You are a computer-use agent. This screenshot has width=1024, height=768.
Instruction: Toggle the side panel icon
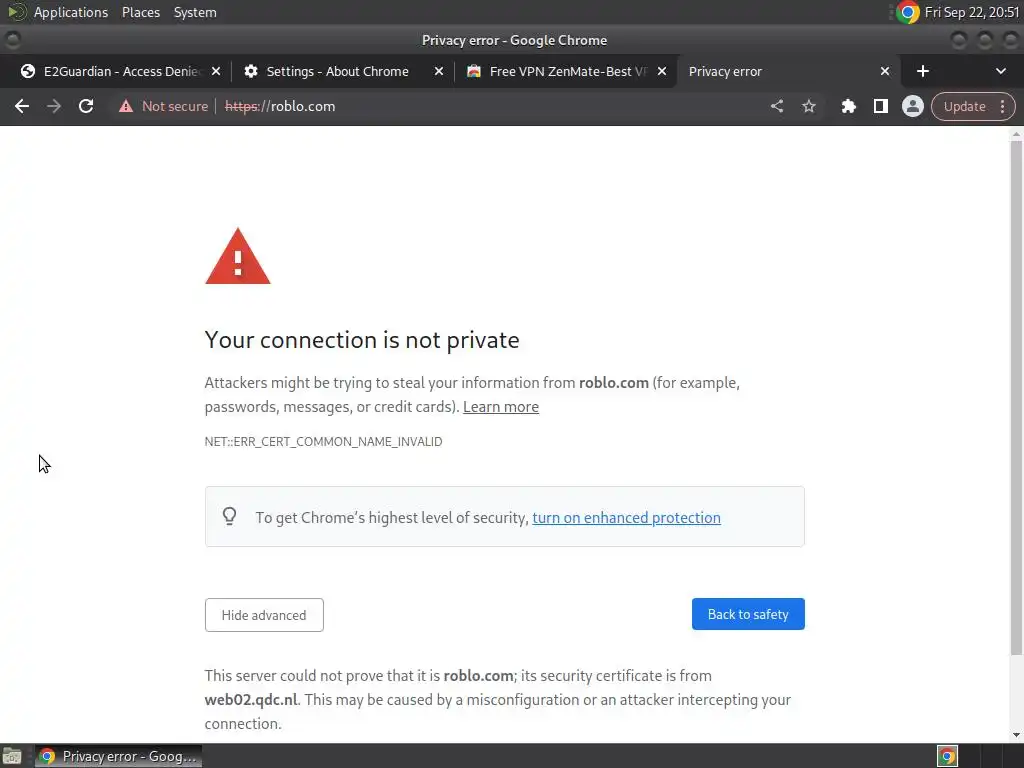pyautogui.click(x=880, y=106)
